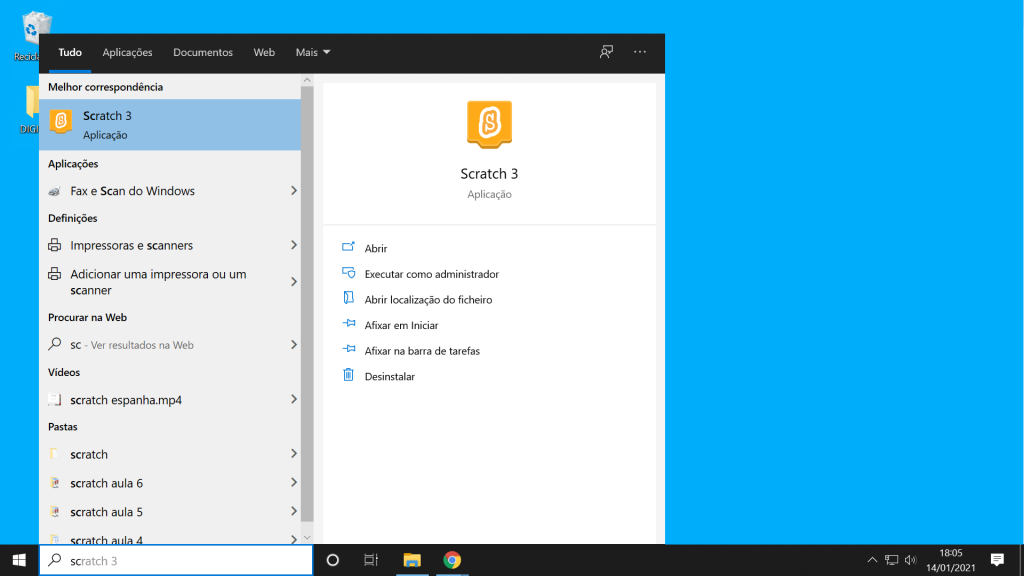Launch Google Chrome from the taskbar
Image resolution: width=1024 pixels, height=576 pixels.
[x=452, y=560]
